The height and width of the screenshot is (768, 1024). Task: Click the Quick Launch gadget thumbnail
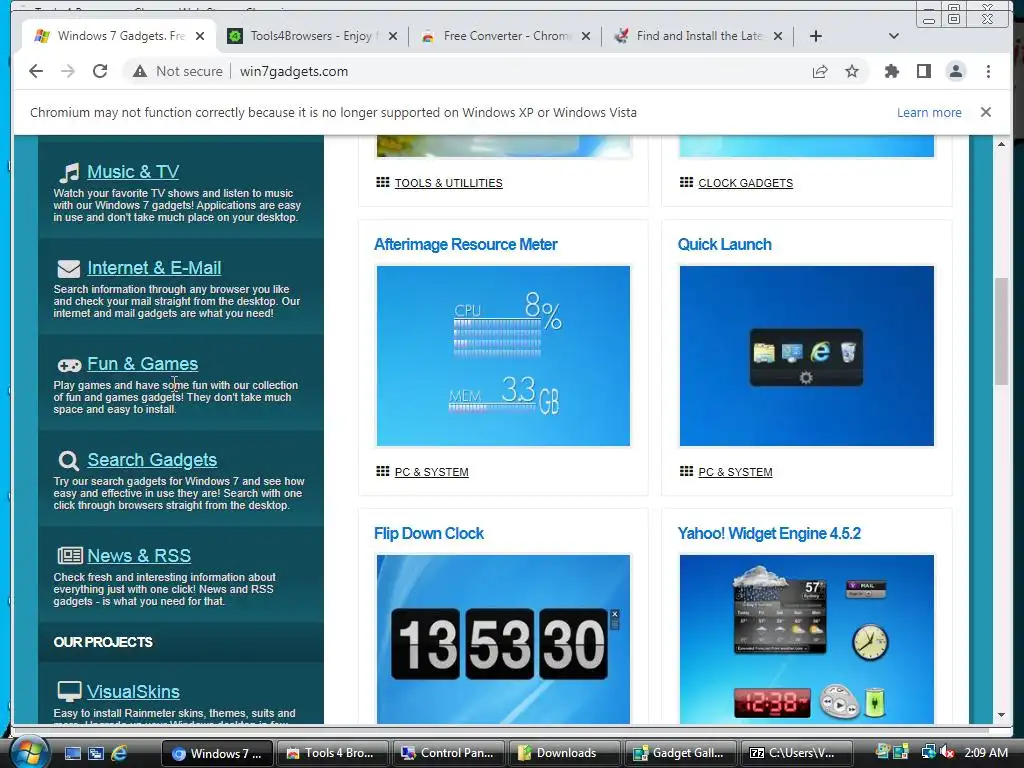click(x=807, y=356)
